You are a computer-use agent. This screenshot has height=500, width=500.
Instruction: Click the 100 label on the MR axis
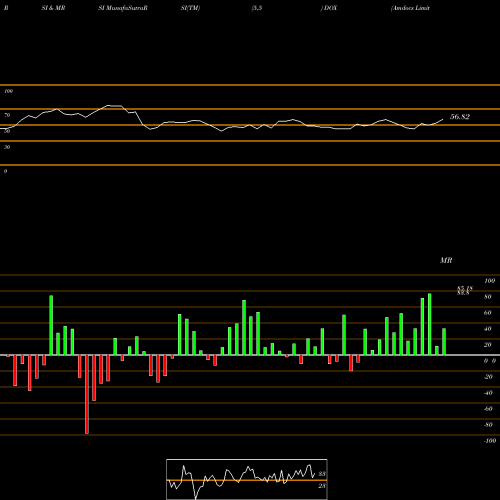490,281
